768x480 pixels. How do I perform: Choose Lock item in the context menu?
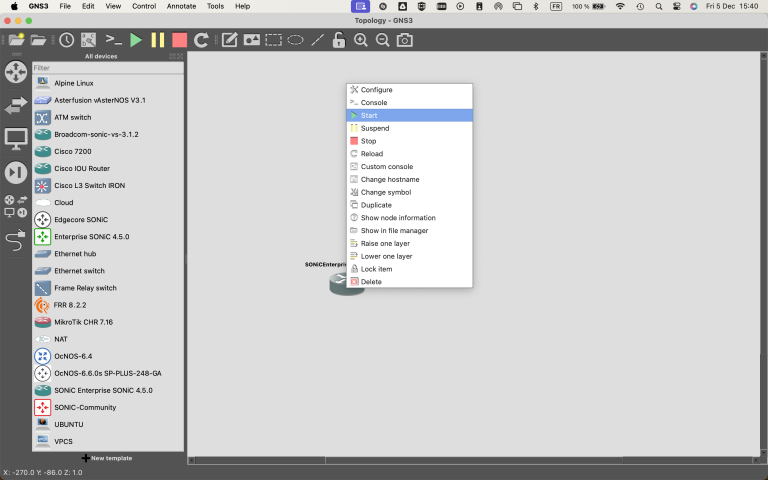376,269
